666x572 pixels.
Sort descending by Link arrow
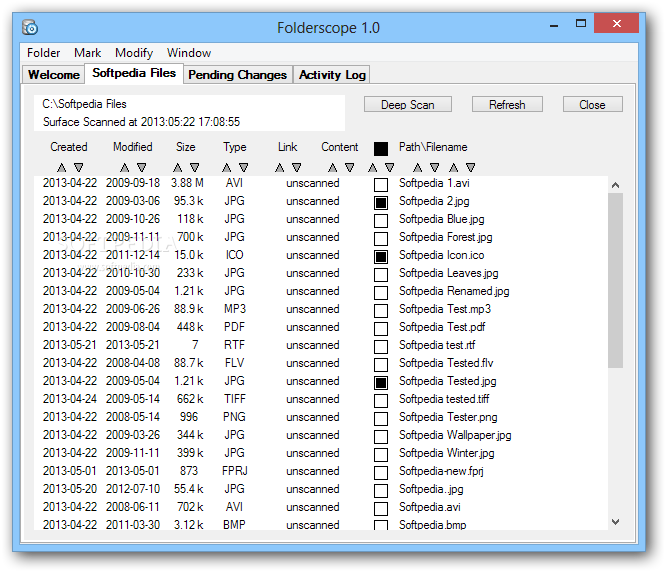296,167
